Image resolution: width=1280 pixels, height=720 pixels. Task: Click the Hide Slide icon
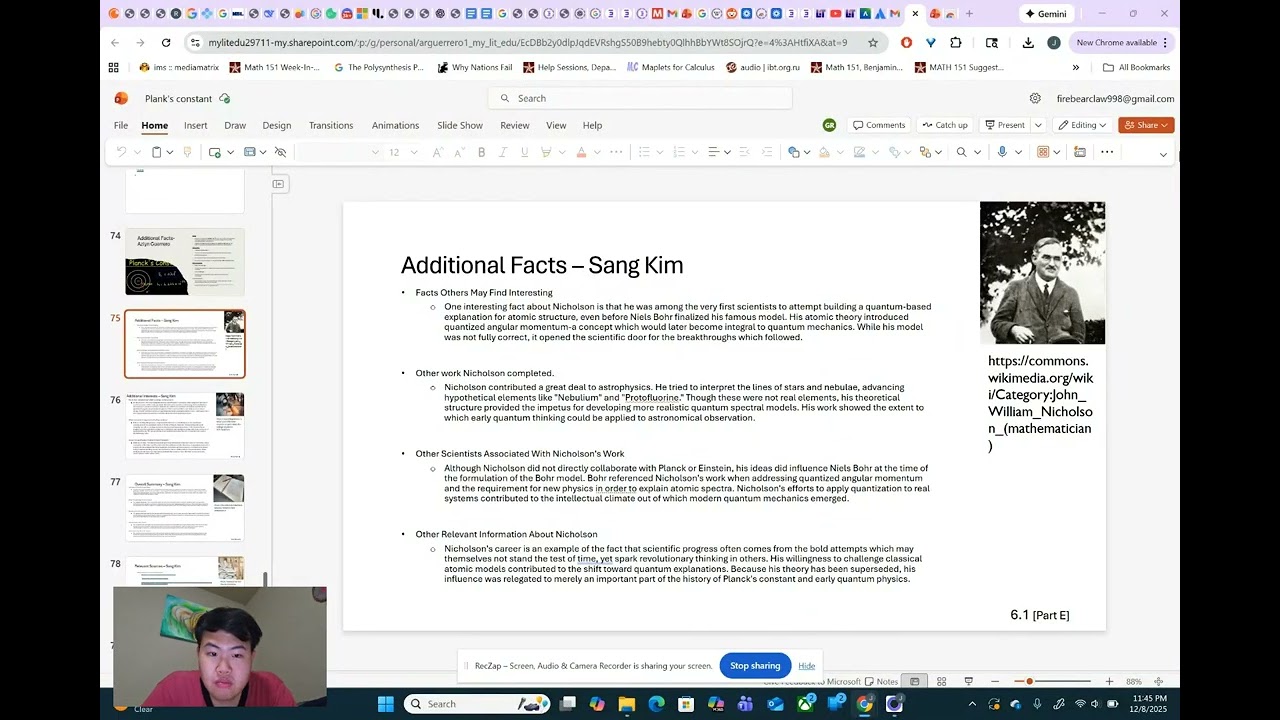coord(280,152)
